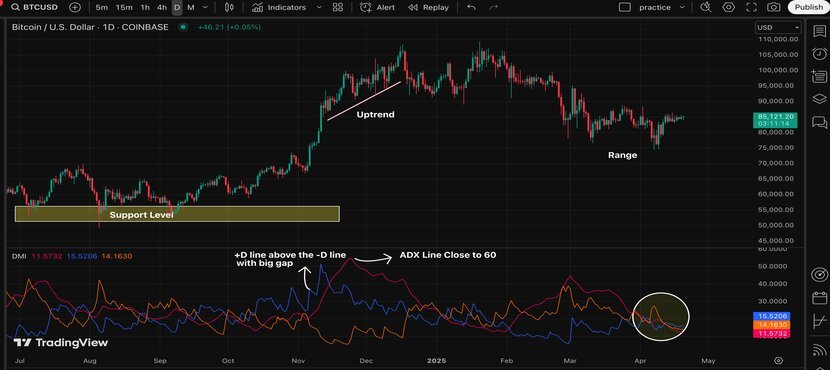The image size is (830, 370).
Task: Open the USD currency dropdown
Action: click(778, 28)
